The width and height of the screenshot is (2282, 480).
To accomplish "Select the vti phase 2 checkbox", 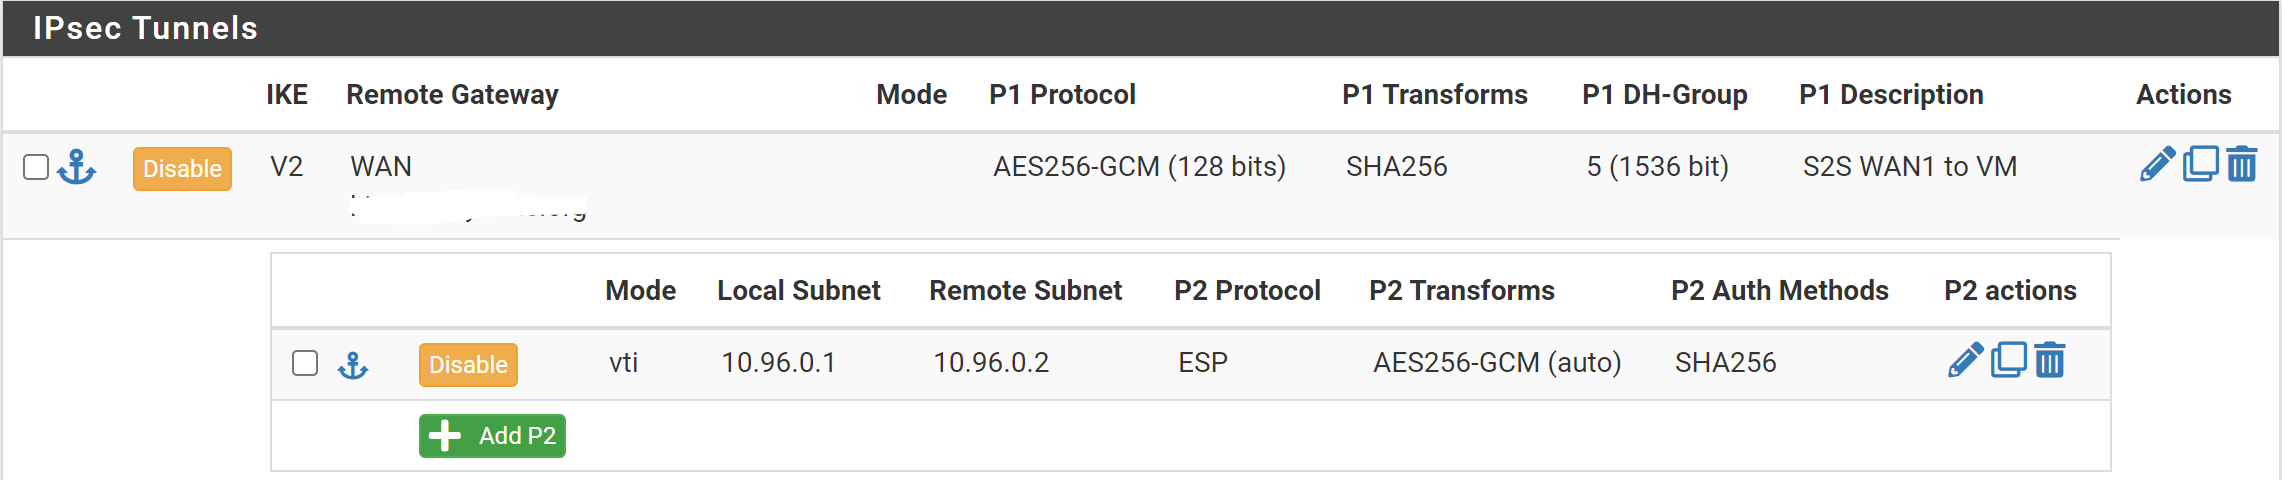I will [x=305, y=363].
